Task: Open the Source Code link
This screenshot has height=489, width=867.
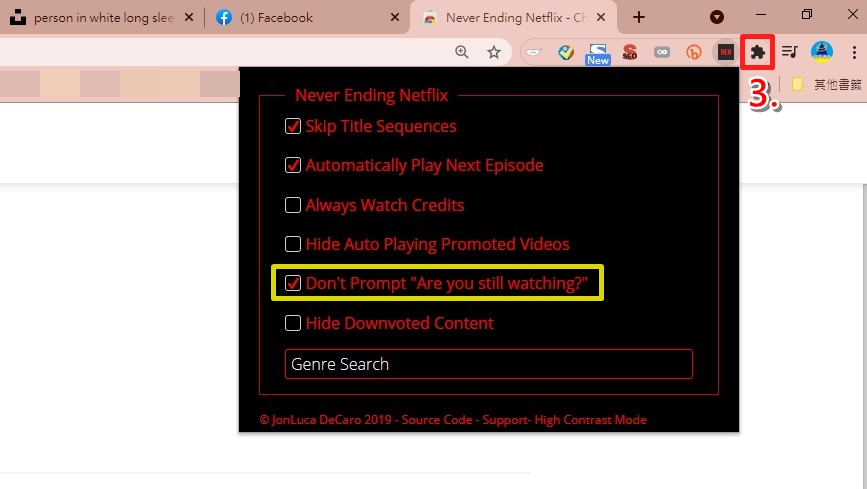Action: coord(437,420)
